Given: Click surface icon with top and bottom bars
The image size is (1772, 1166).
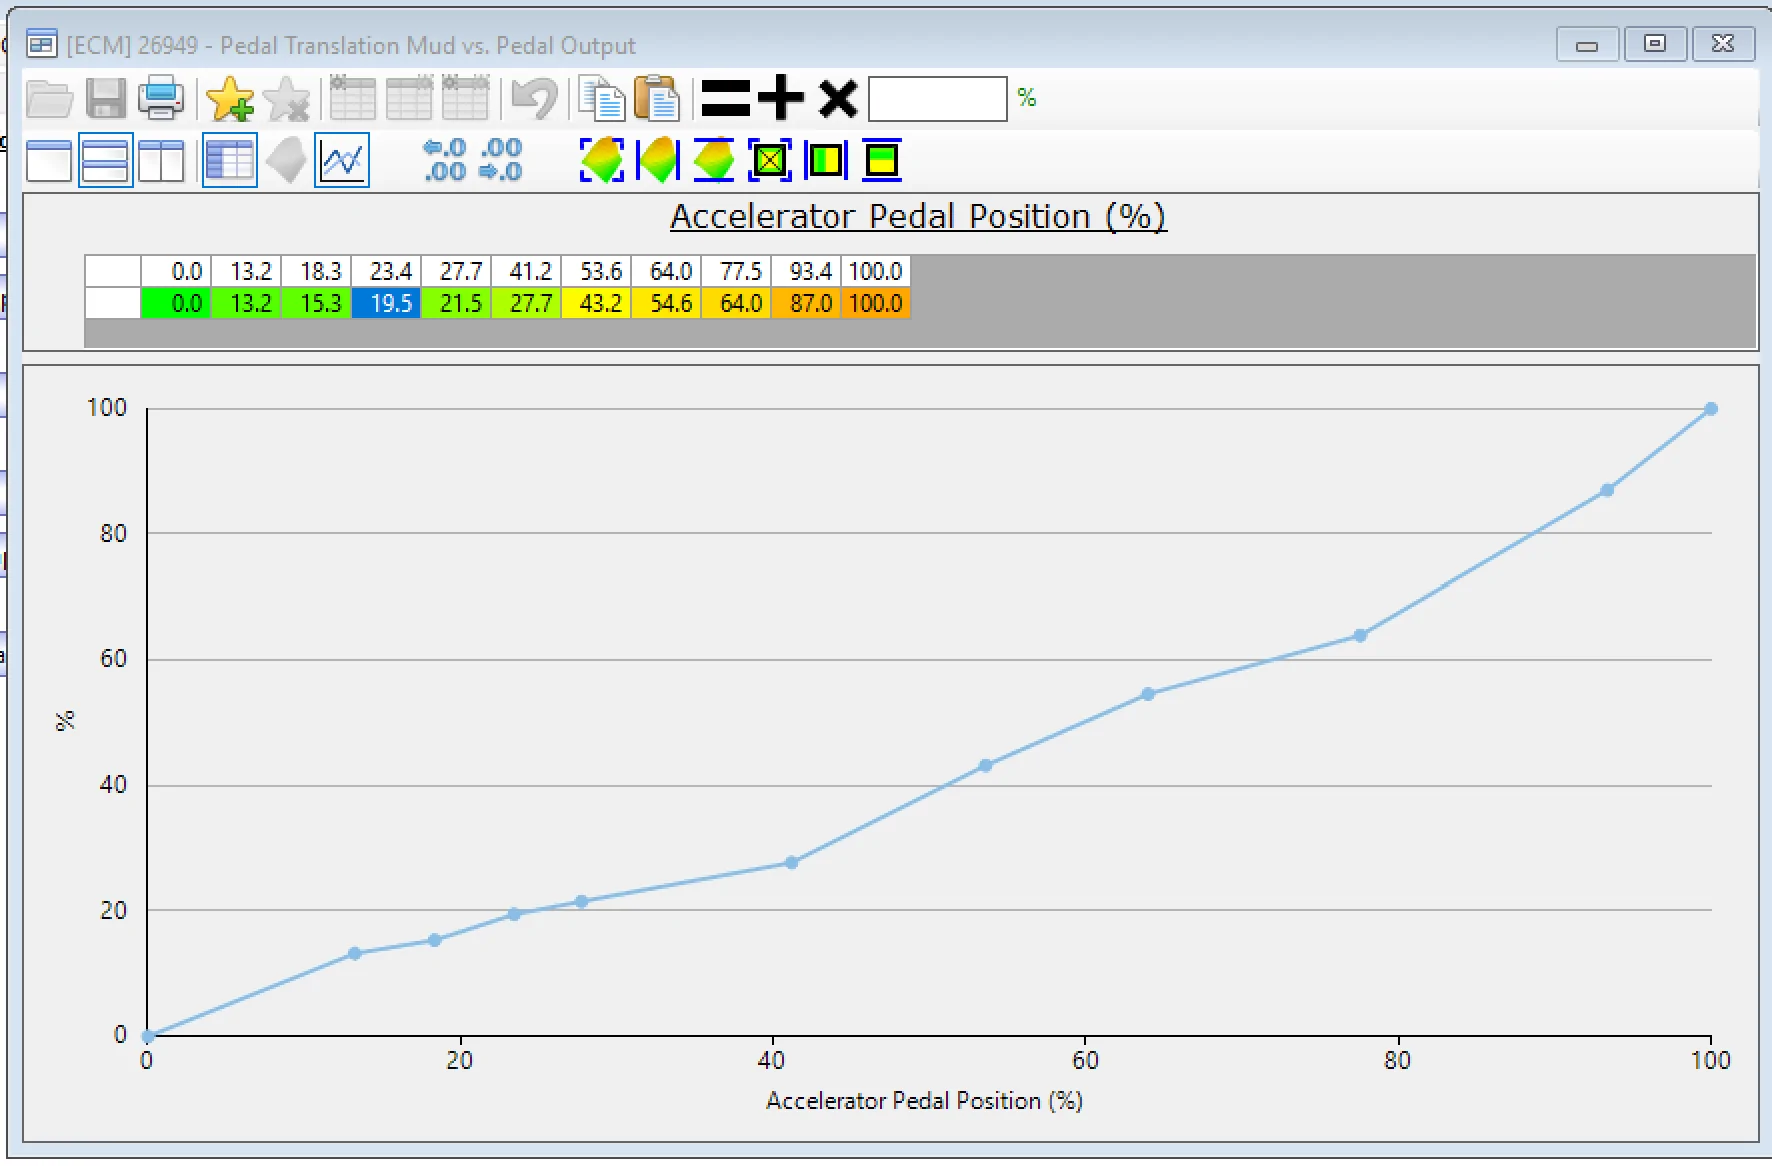Looking at the screenshot, I should [x=714, y=160].
